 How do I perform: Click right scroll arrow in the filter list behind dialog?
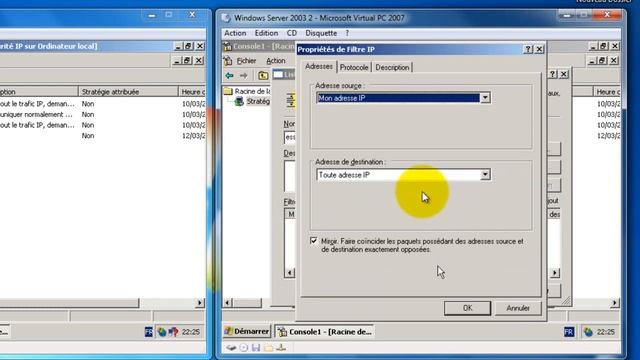click(x=555, y=273)
